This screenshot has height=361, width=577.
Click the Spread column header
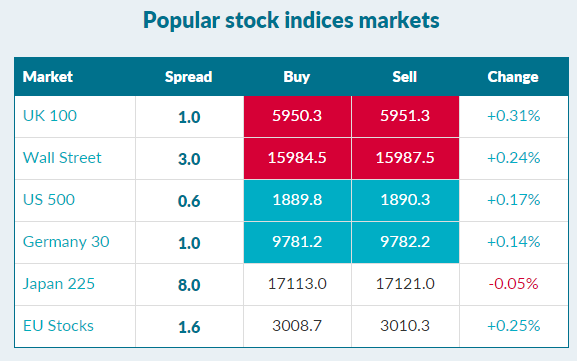pyautogui.click(x=188, y=77)
